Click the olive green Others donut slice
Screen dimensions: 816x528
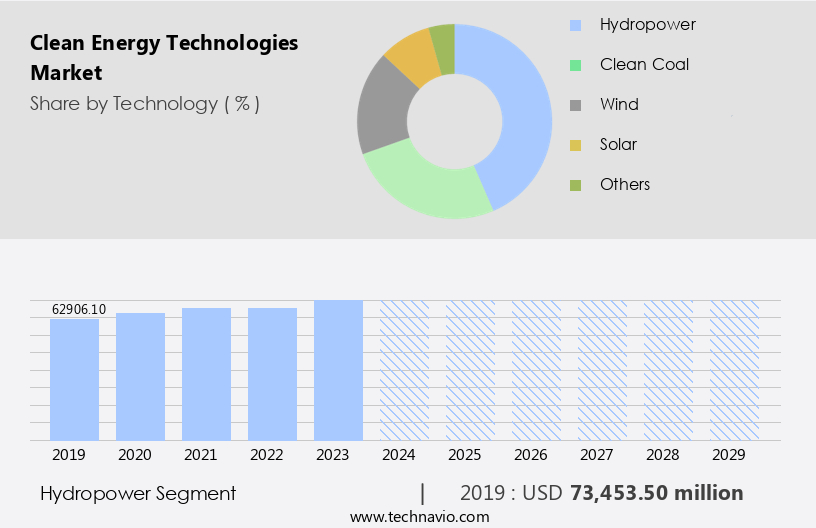[x=444, y=48]
